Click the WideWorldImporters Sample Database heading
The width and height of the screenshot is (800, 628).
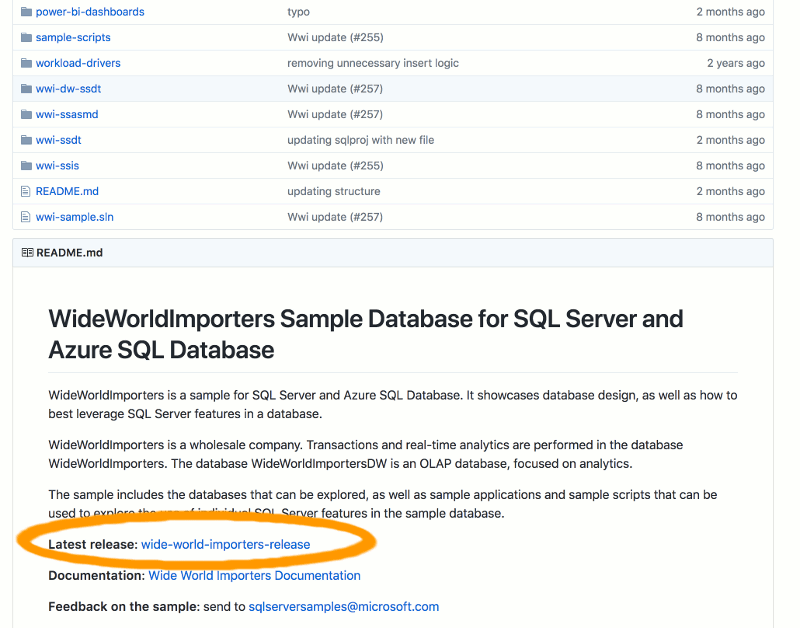366,334
